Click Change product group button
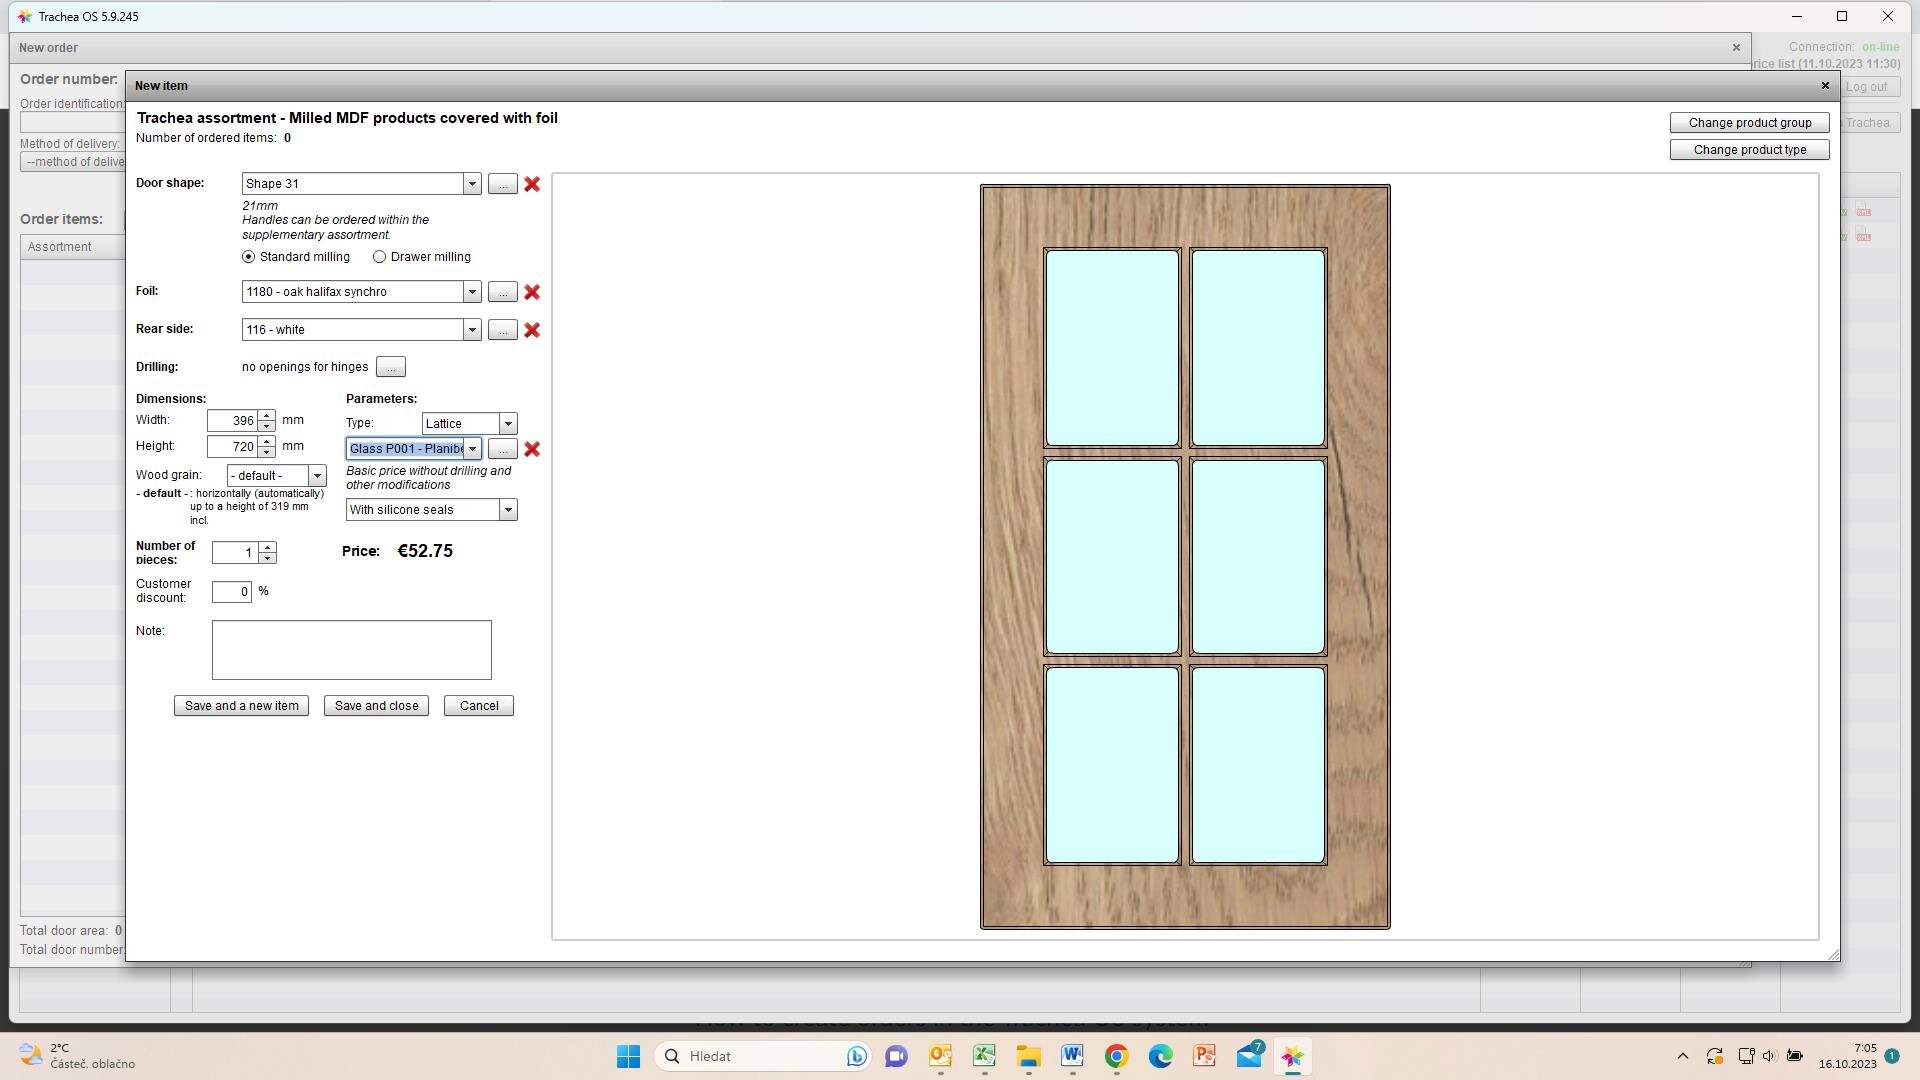1920x1080 pixels. (x=1749, y=123)
